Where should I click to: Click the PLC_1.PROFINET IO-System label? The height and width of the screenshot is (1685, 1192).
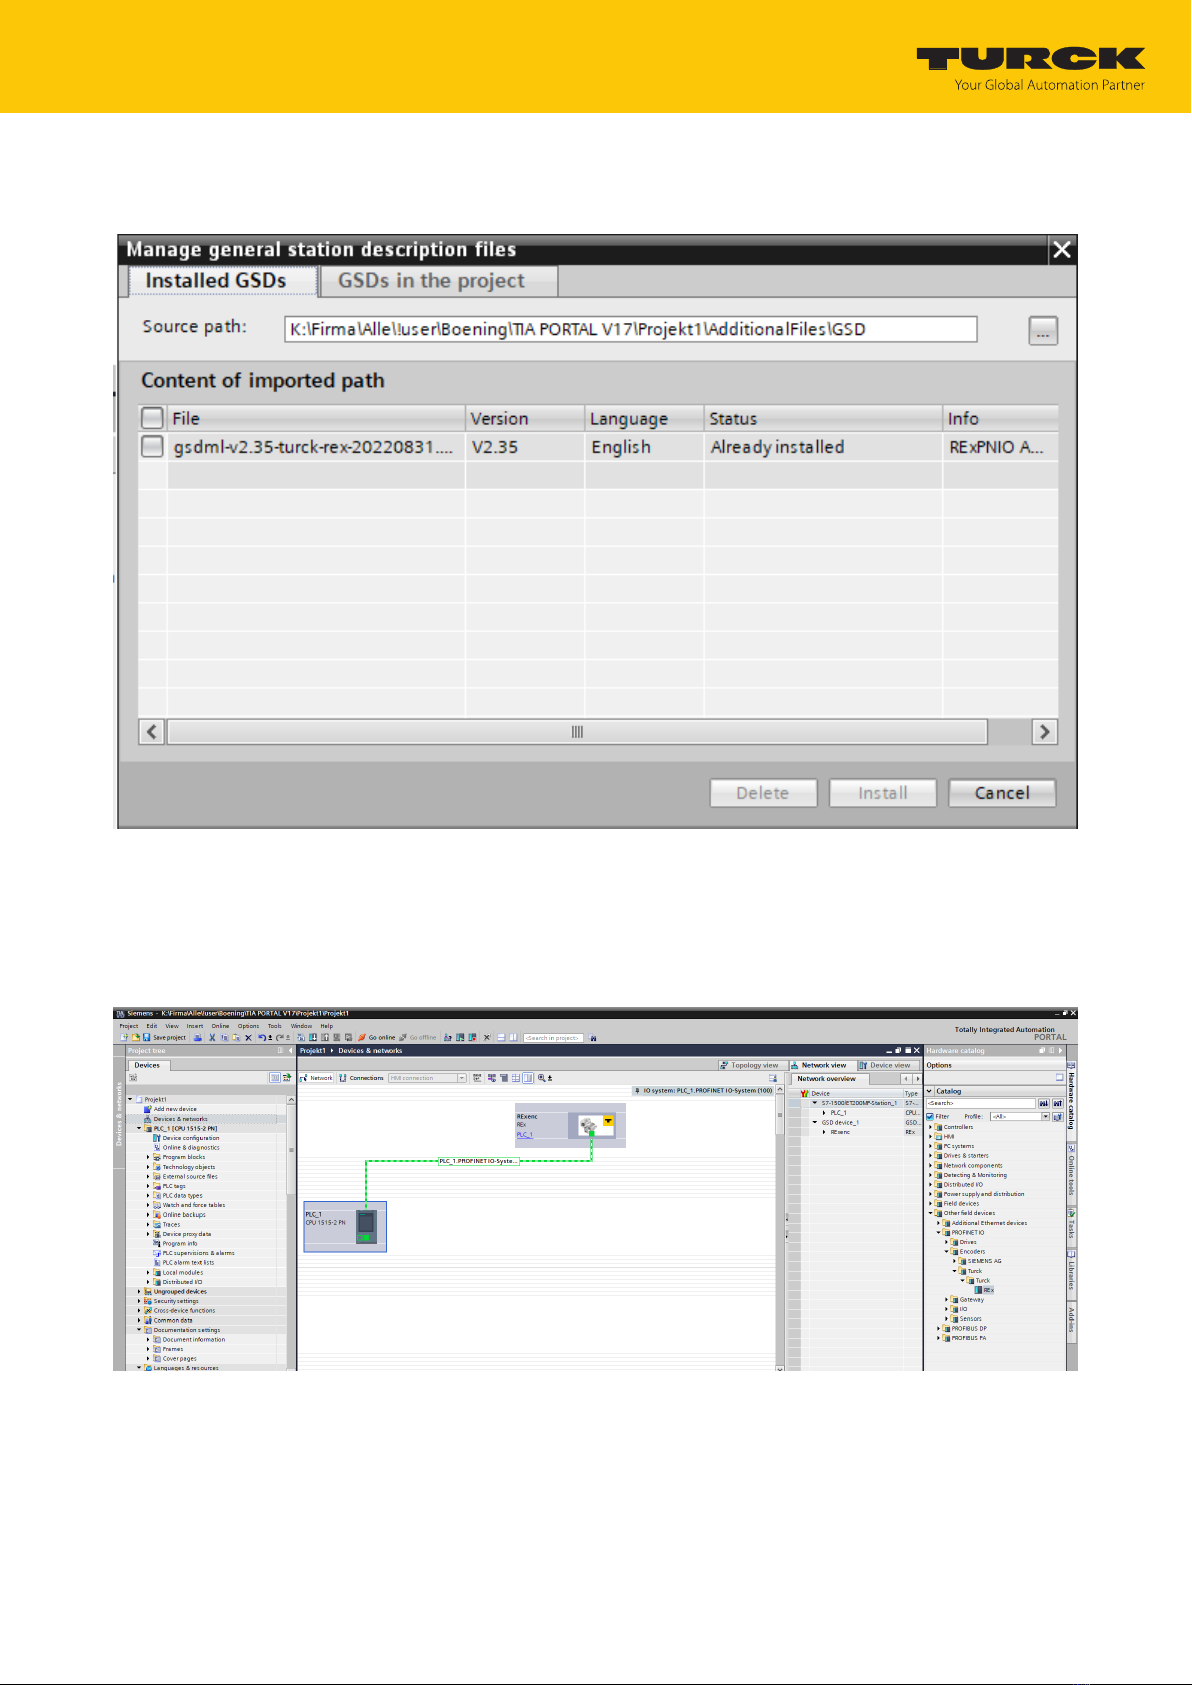tap(479, 1161)
